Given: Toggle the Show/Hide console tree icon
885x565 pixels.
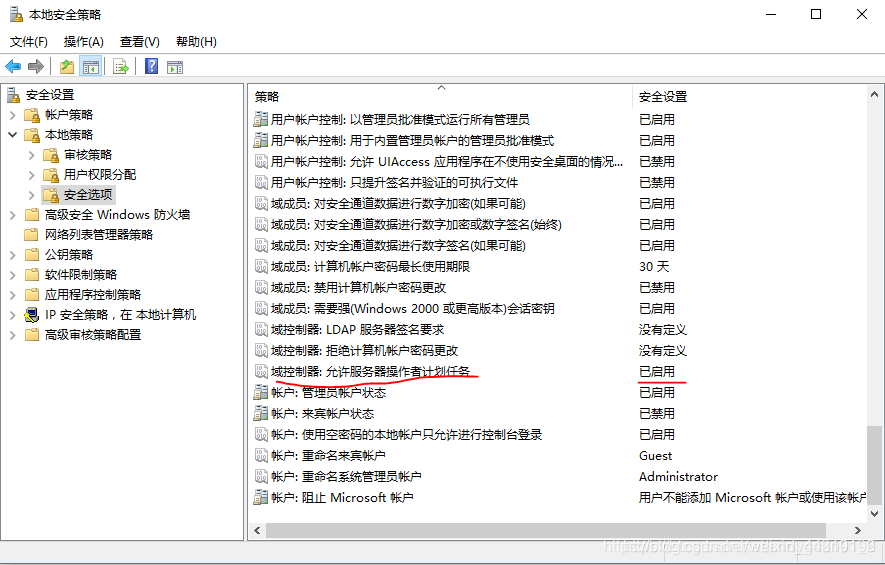Looking at the screenshot, I should tap(91, 67).
